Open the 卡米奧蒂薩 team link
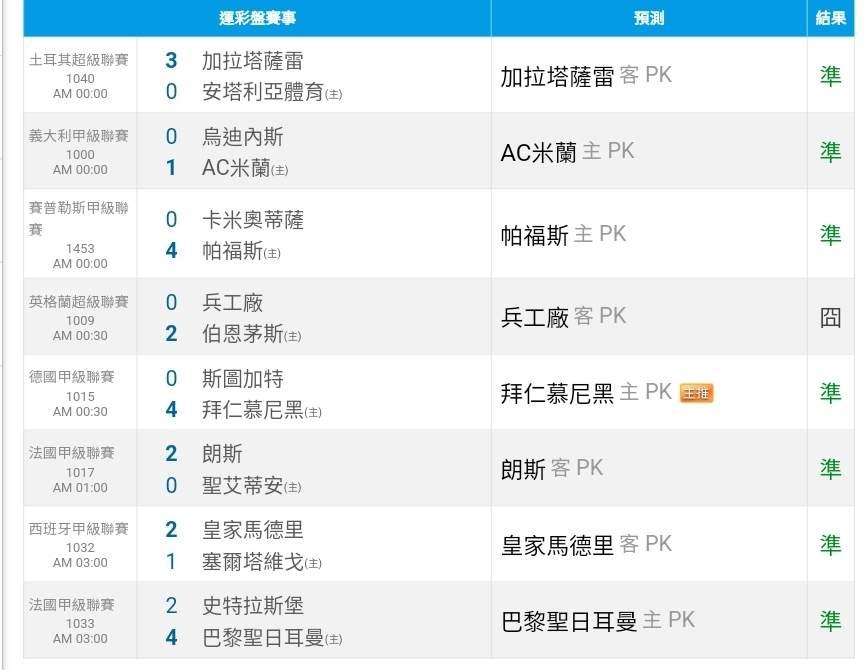The image size is (867, 670). pyautogui.click(x=252, y=219)
